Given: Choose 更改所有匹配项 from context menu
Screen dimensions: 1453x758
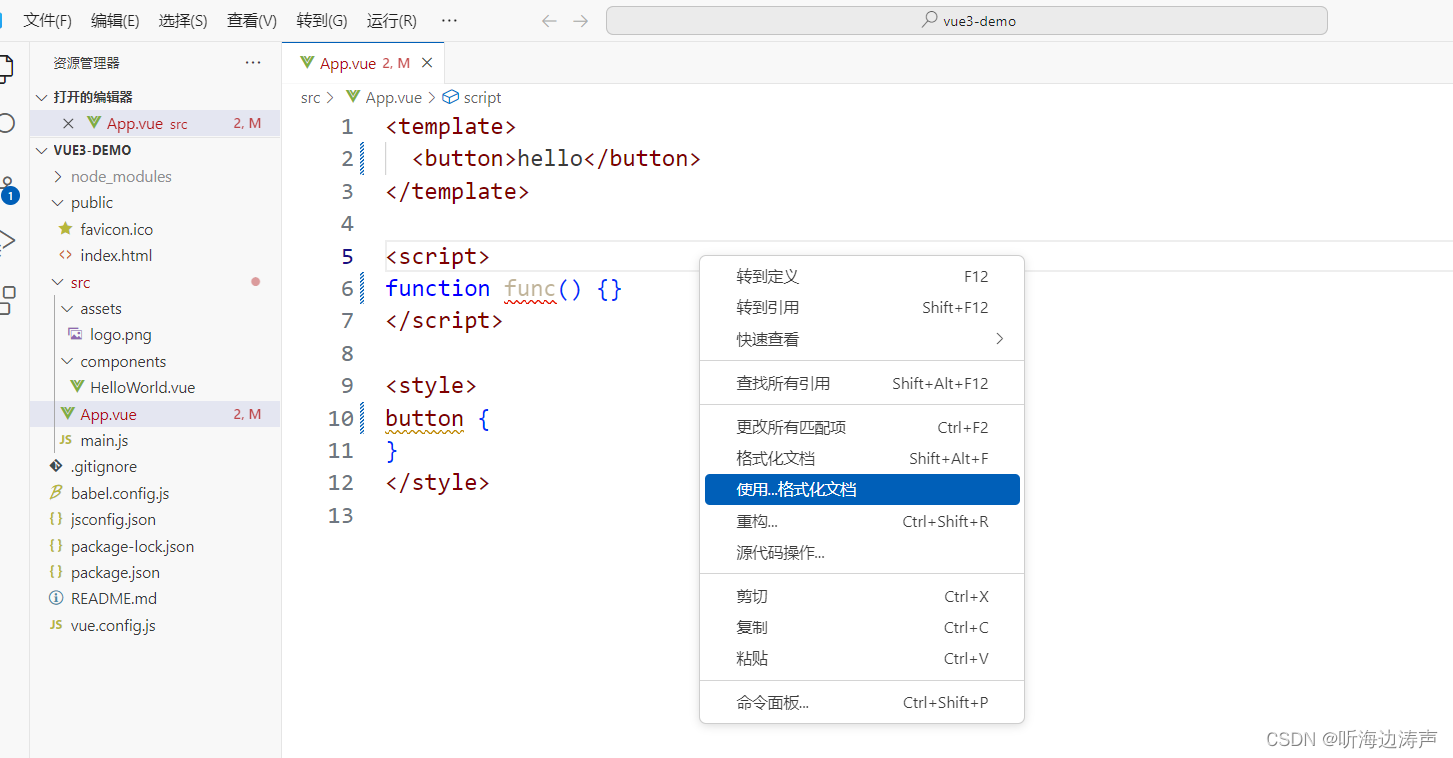Looking at the screenshot, I should [862, 427].
